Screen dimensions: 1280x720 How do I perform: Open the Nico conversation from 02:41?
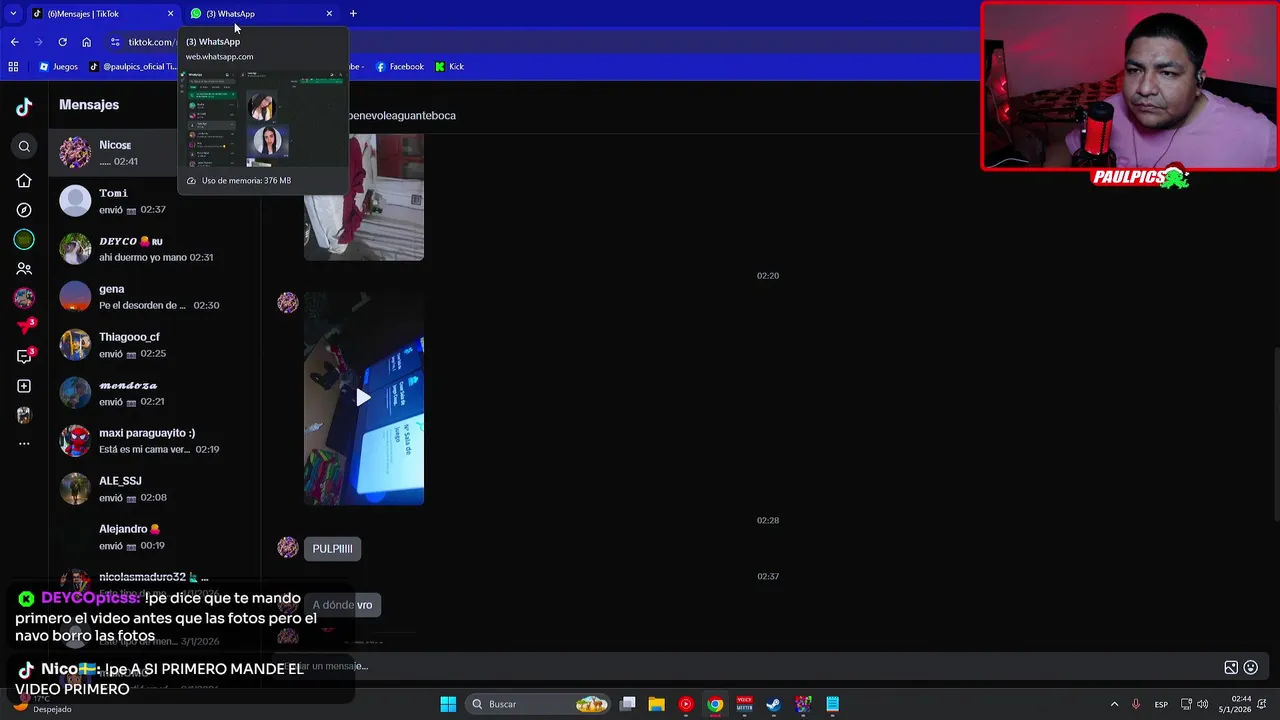[x=155, y=153]
